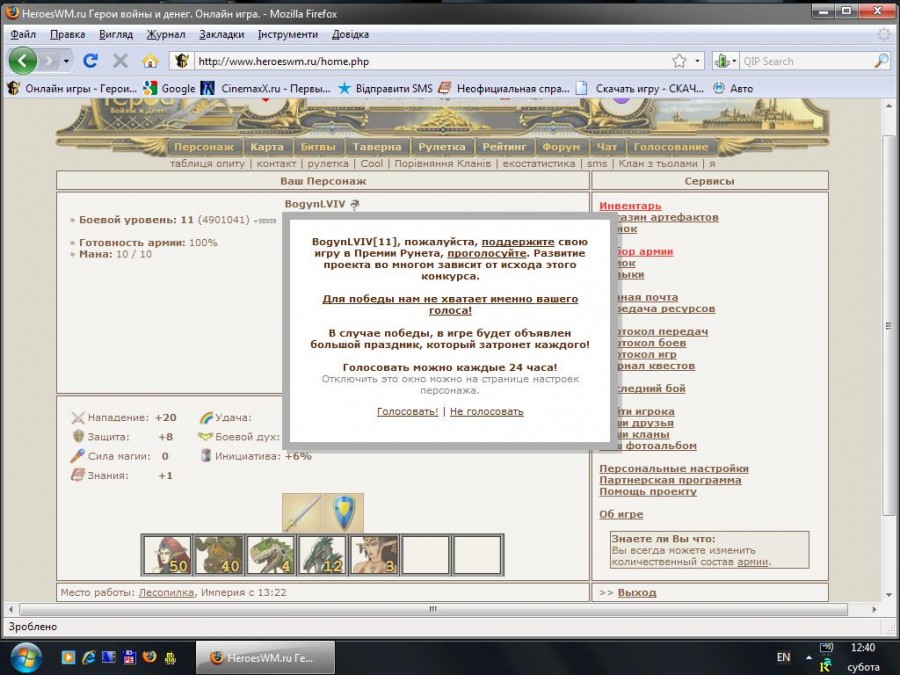Screen dimensions: 900x675
Task: Open the CinemaxX.ru bookmark
Action: [x=266, y=88]
